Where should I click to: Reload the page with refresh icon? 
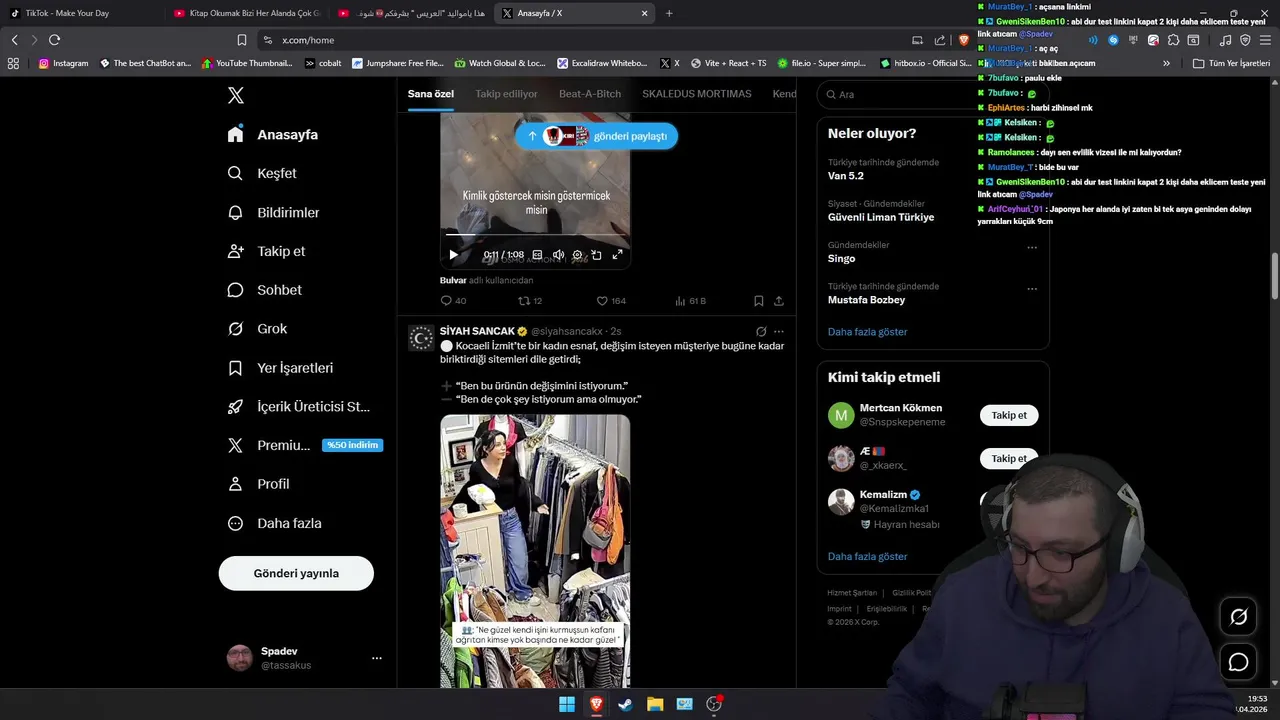[54, 40]
